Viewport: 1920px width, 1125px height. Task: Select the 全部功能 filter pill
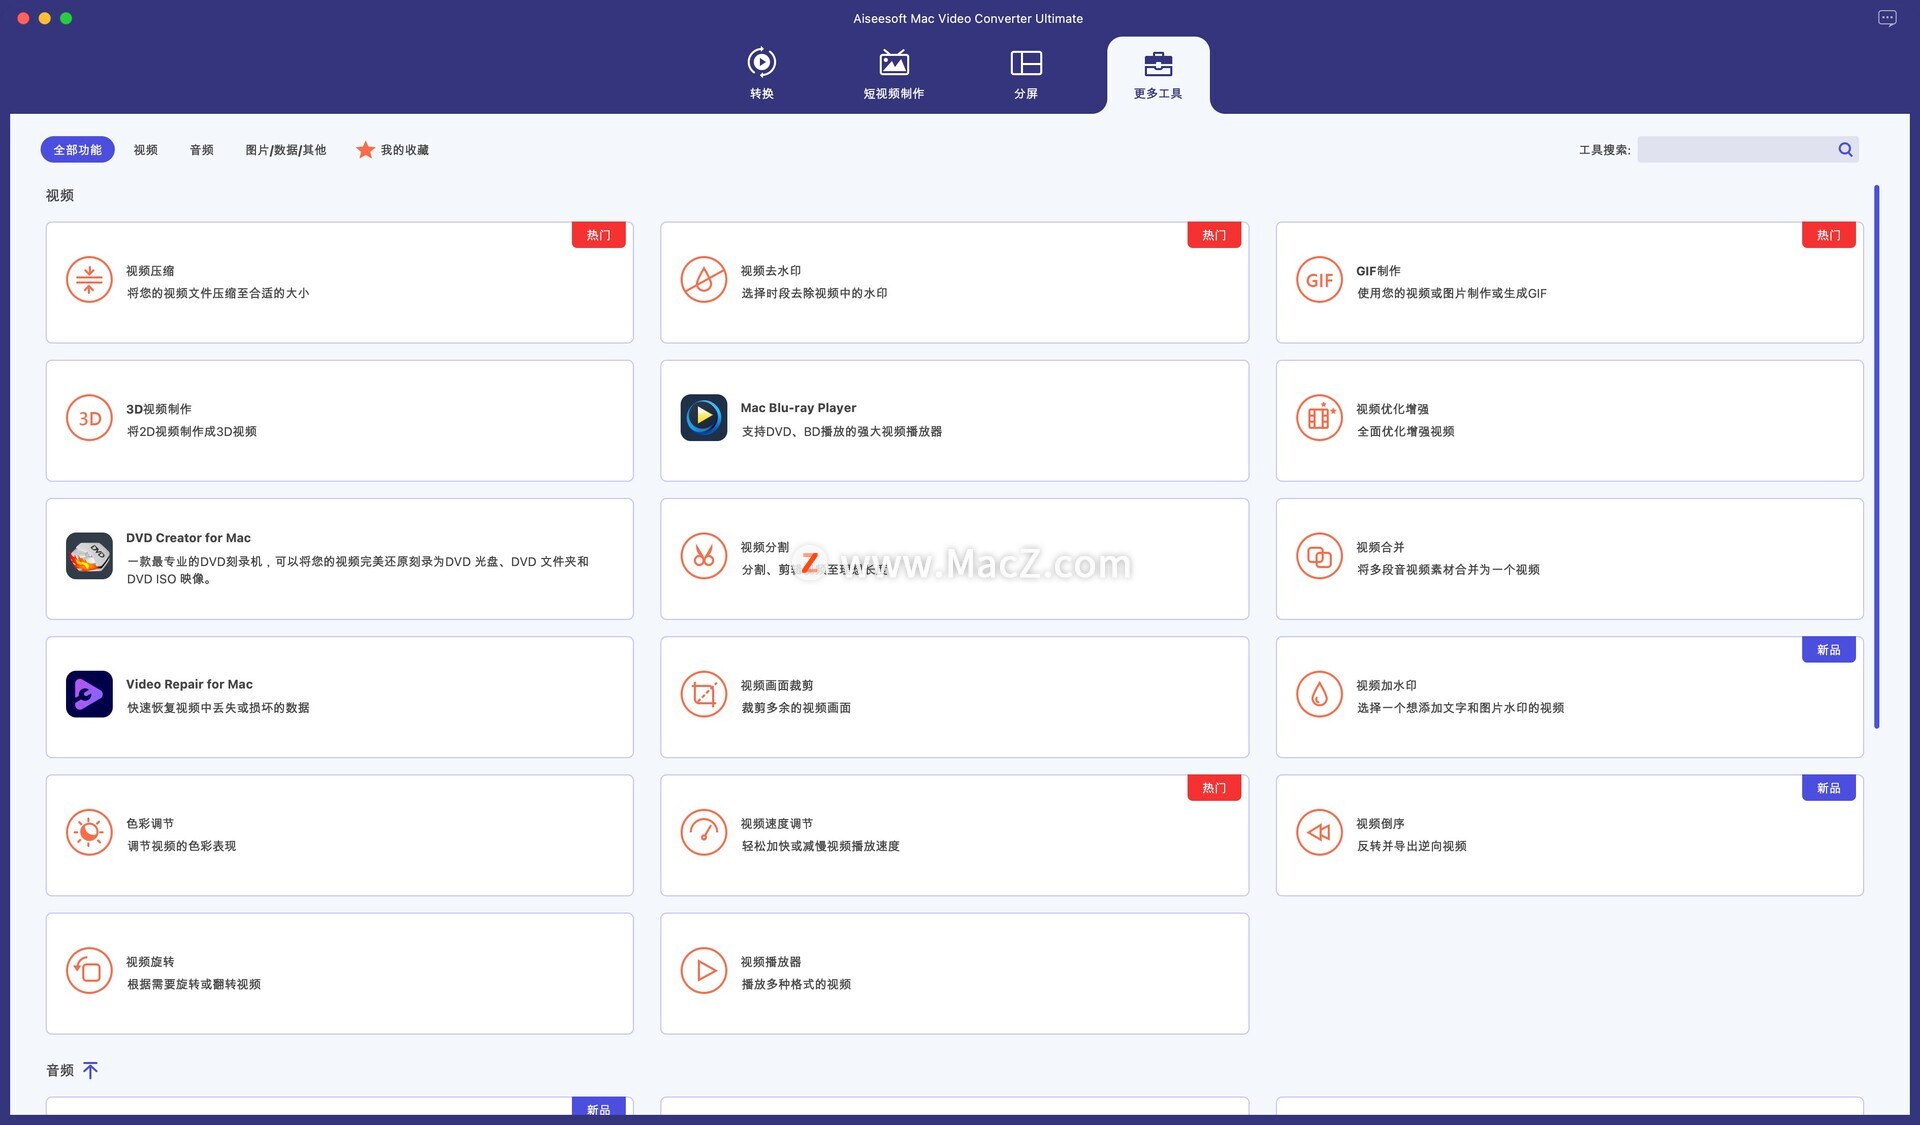tap(77, 149)
